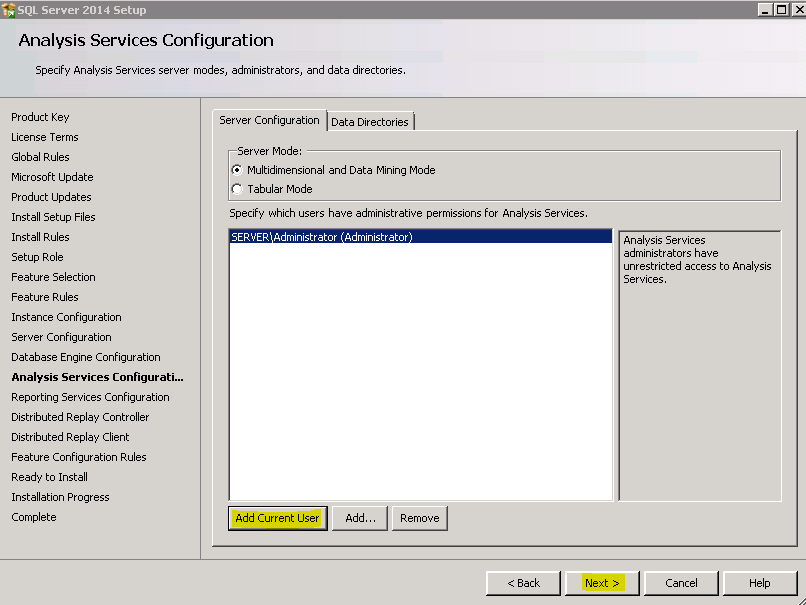Screen dimensions: 806x605
Task: Minimize the SQL Server 2014 Setup window
Action: (x=765, y=10)
